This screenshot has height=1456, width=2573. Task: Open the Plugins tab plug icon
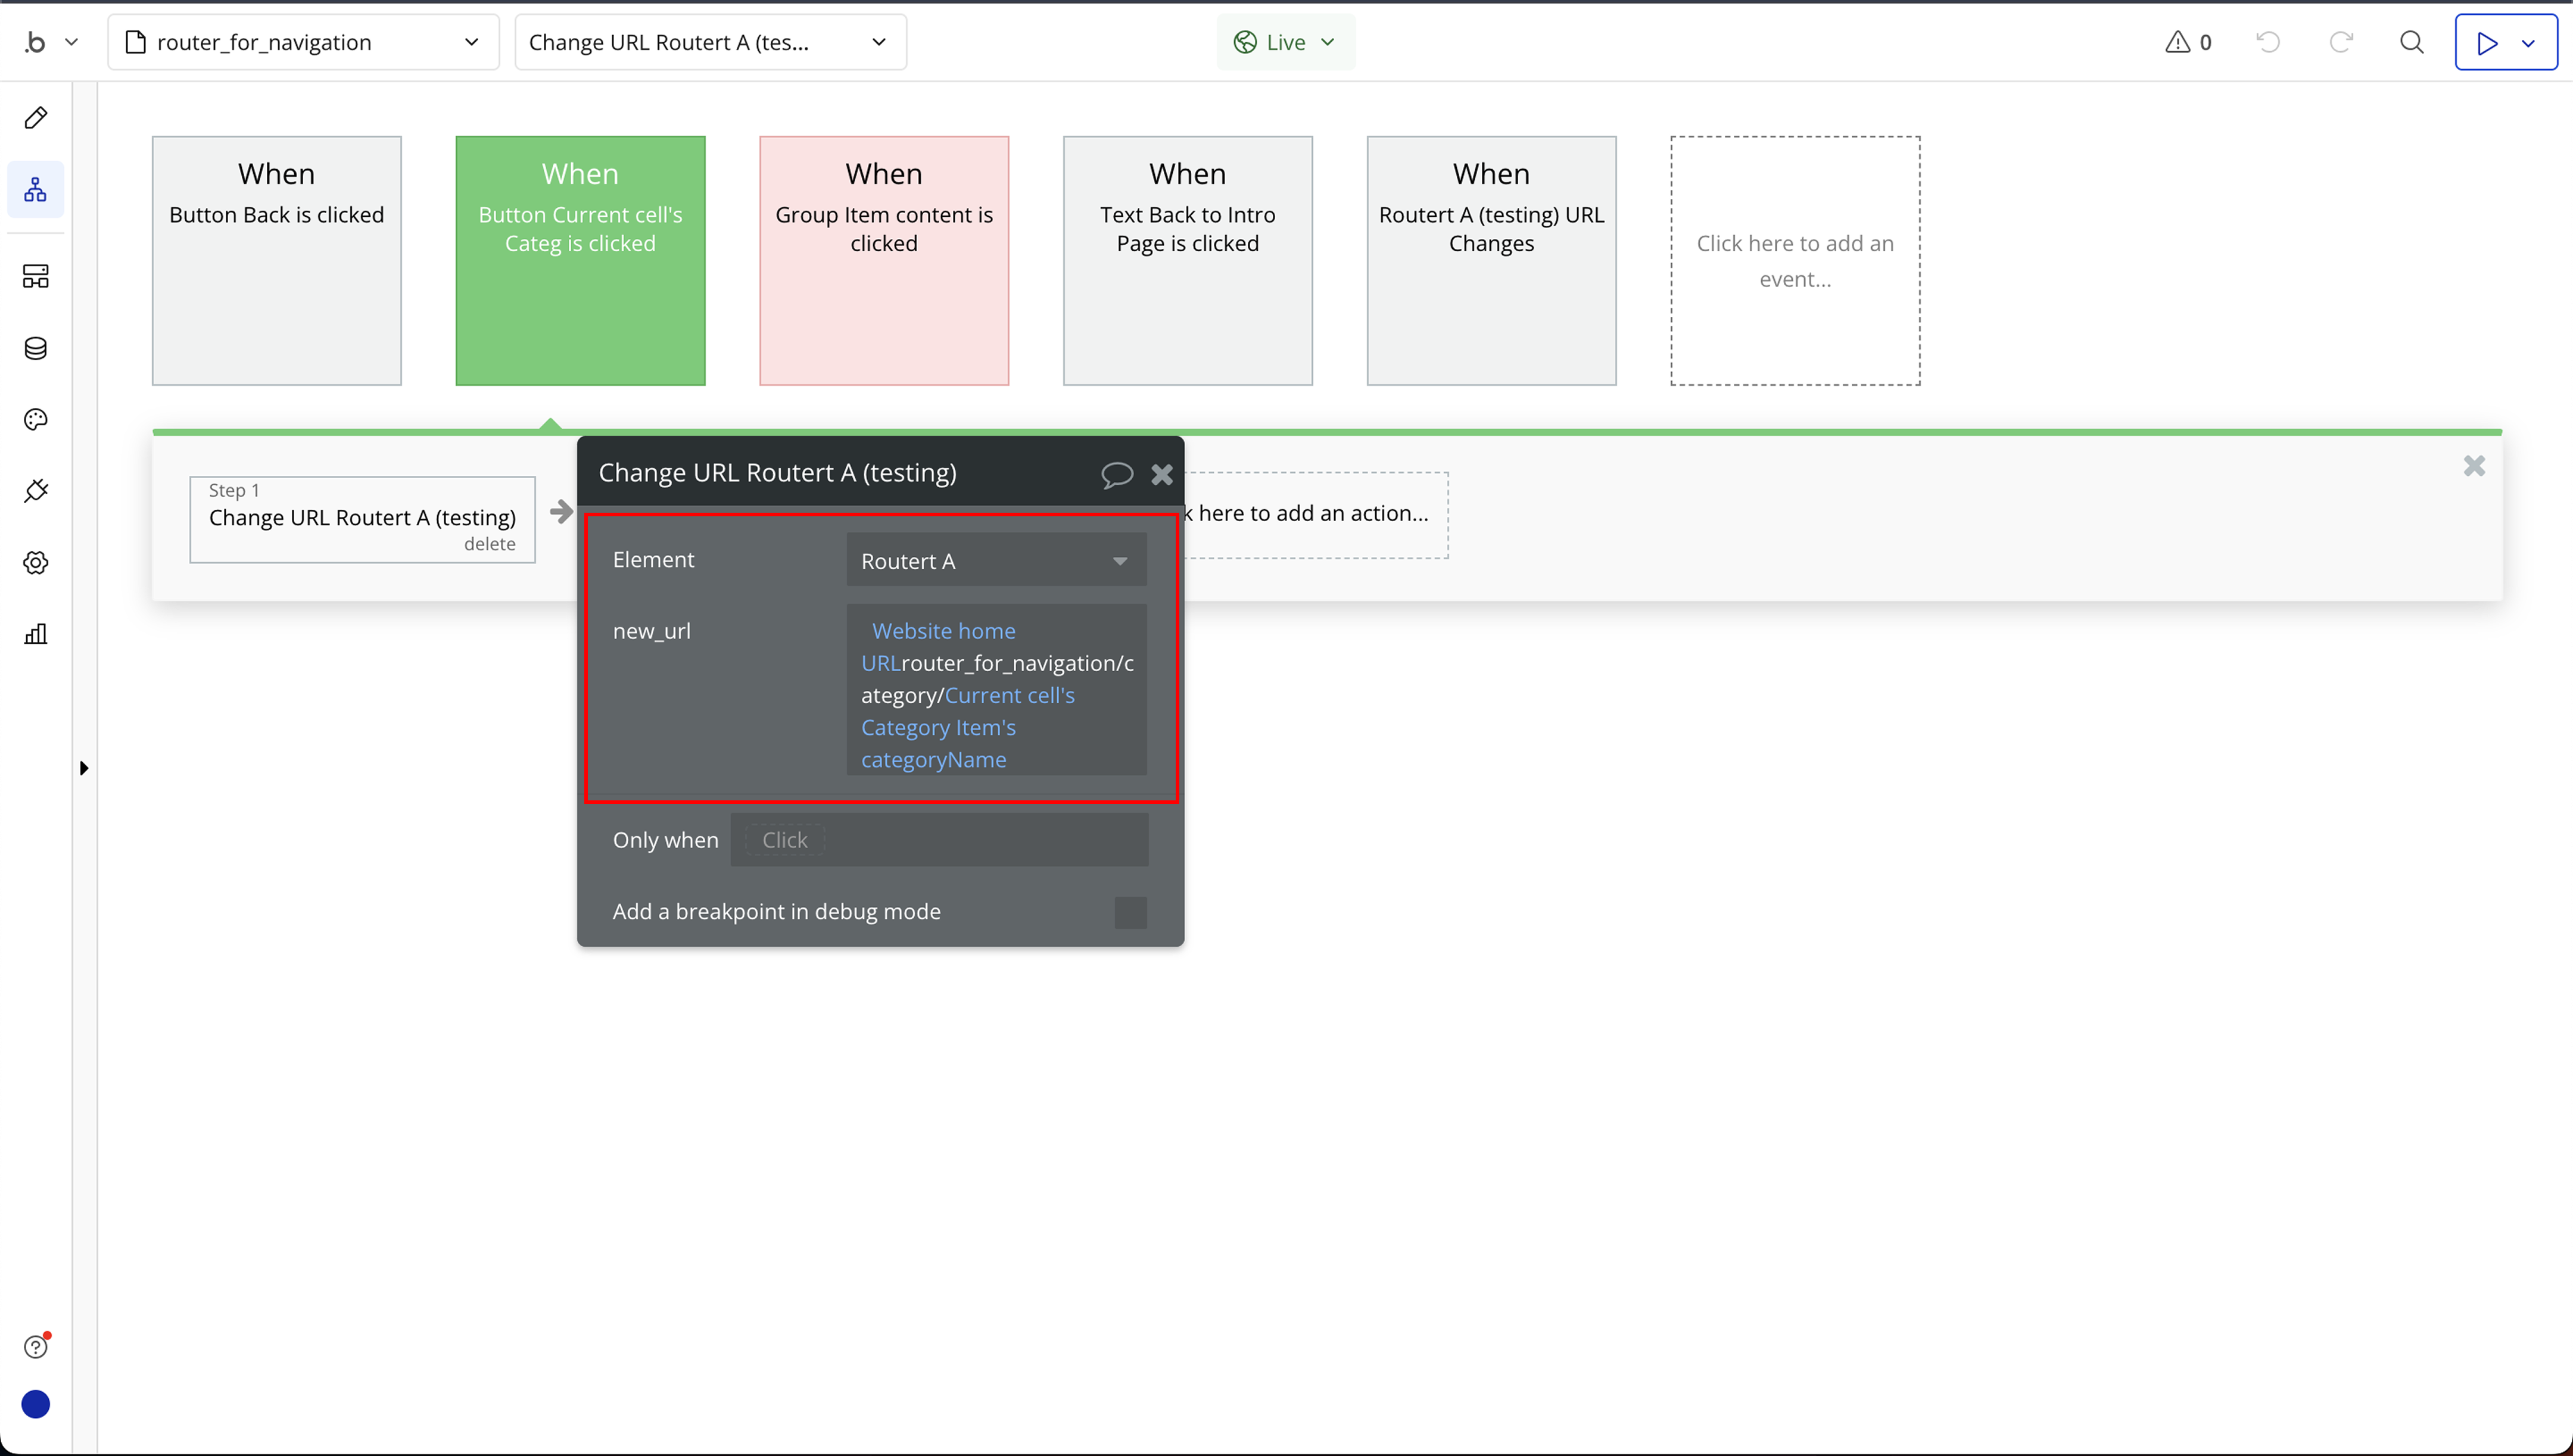(x=36, y=491)
